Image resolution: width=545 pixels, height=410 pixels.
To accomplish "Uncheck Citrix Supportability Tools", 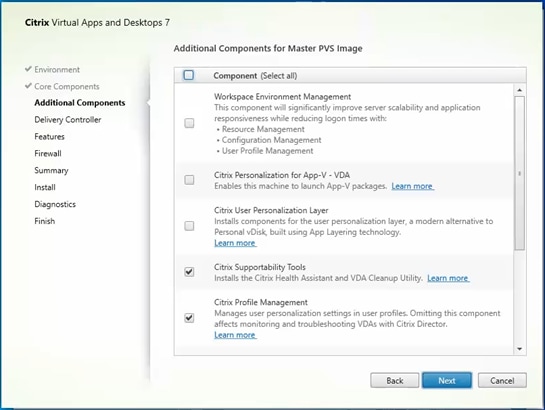I will (x=189, y=271).
